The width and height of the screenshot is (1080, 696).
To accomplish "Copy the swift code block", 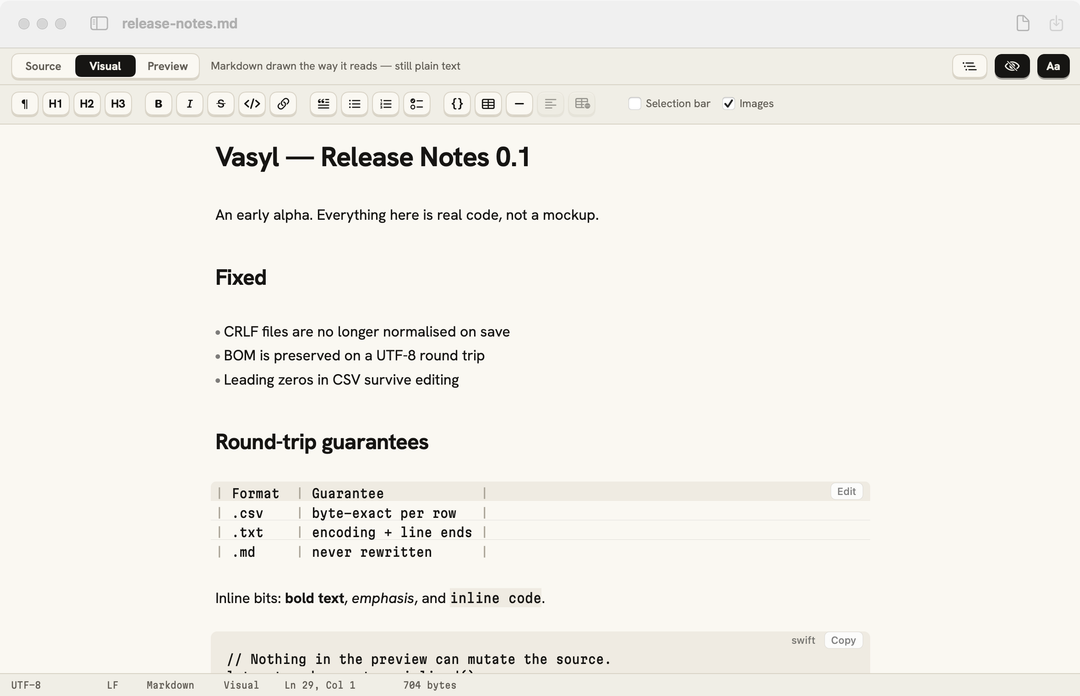I will coord(843,640).
